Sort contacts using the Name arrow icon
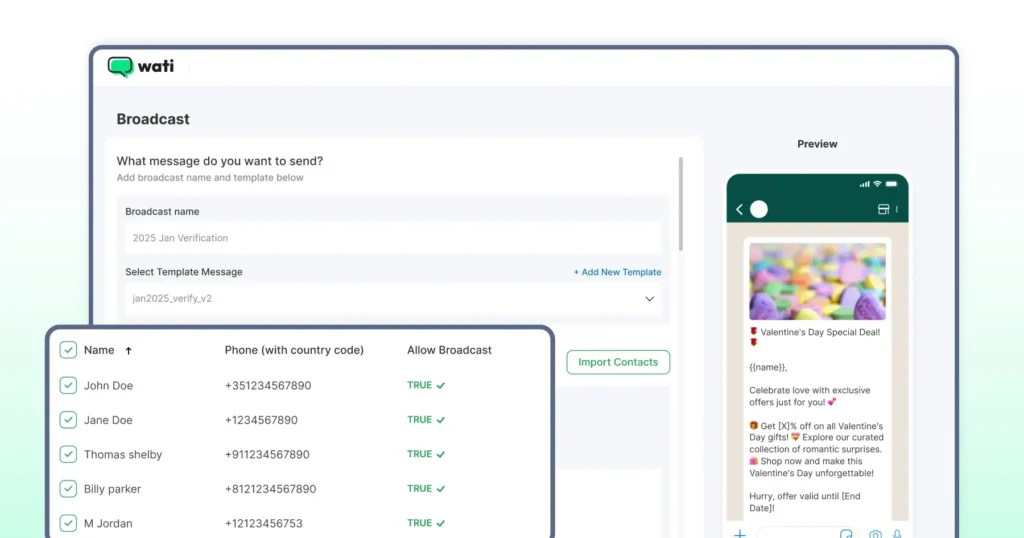1024x538 pixels. 128,351
